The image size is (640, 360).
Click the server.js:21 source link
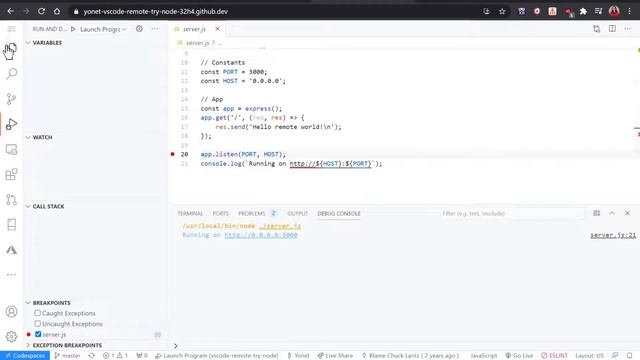point(613,235)
